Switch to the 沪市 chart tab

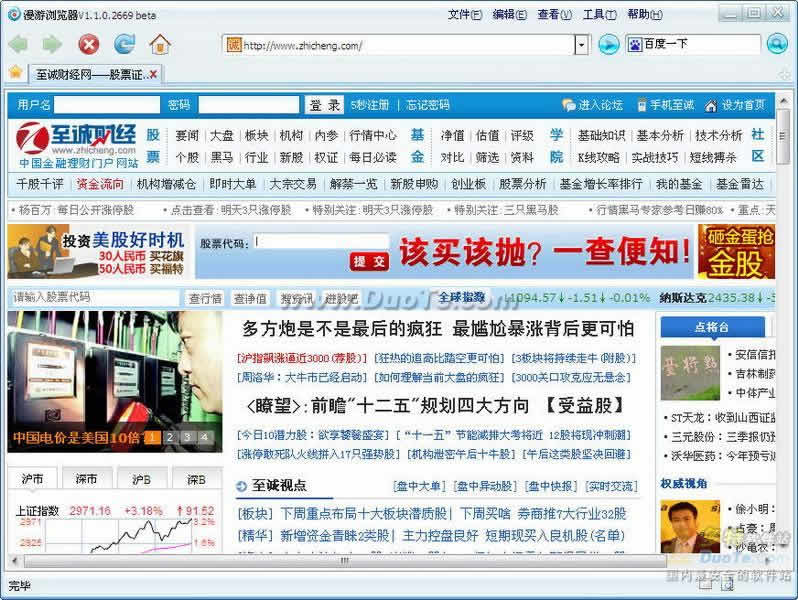click(32, 479)
